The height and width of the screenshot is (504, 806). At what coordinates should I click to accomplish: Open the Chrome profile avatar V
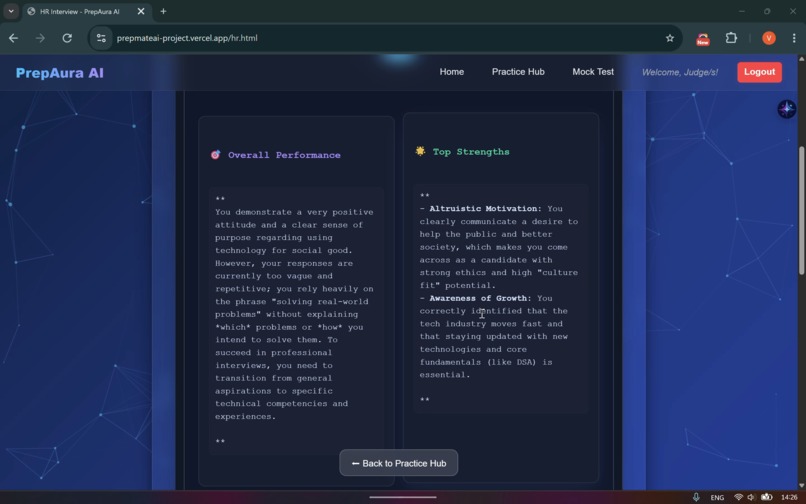tap(768, 38)
